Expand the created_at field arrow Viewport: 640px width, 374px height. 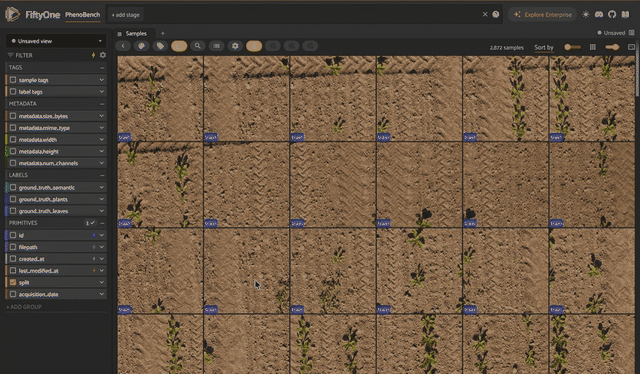coord(102,259)
